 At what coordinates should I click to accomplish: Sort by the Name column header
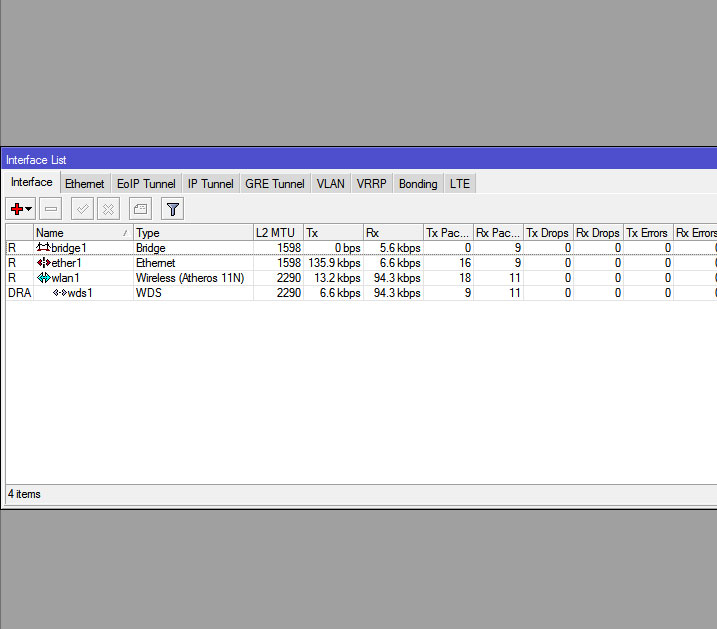tap(80, 233)
